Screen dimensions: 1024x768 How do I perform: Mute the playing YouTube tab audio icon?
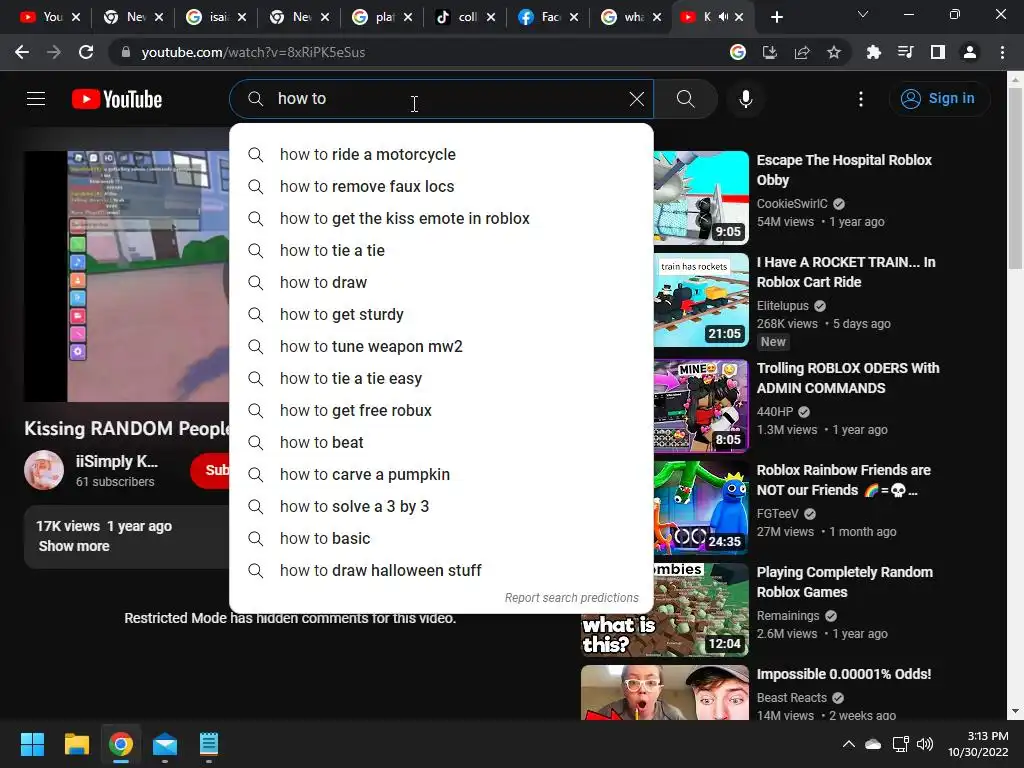[723, 17]
